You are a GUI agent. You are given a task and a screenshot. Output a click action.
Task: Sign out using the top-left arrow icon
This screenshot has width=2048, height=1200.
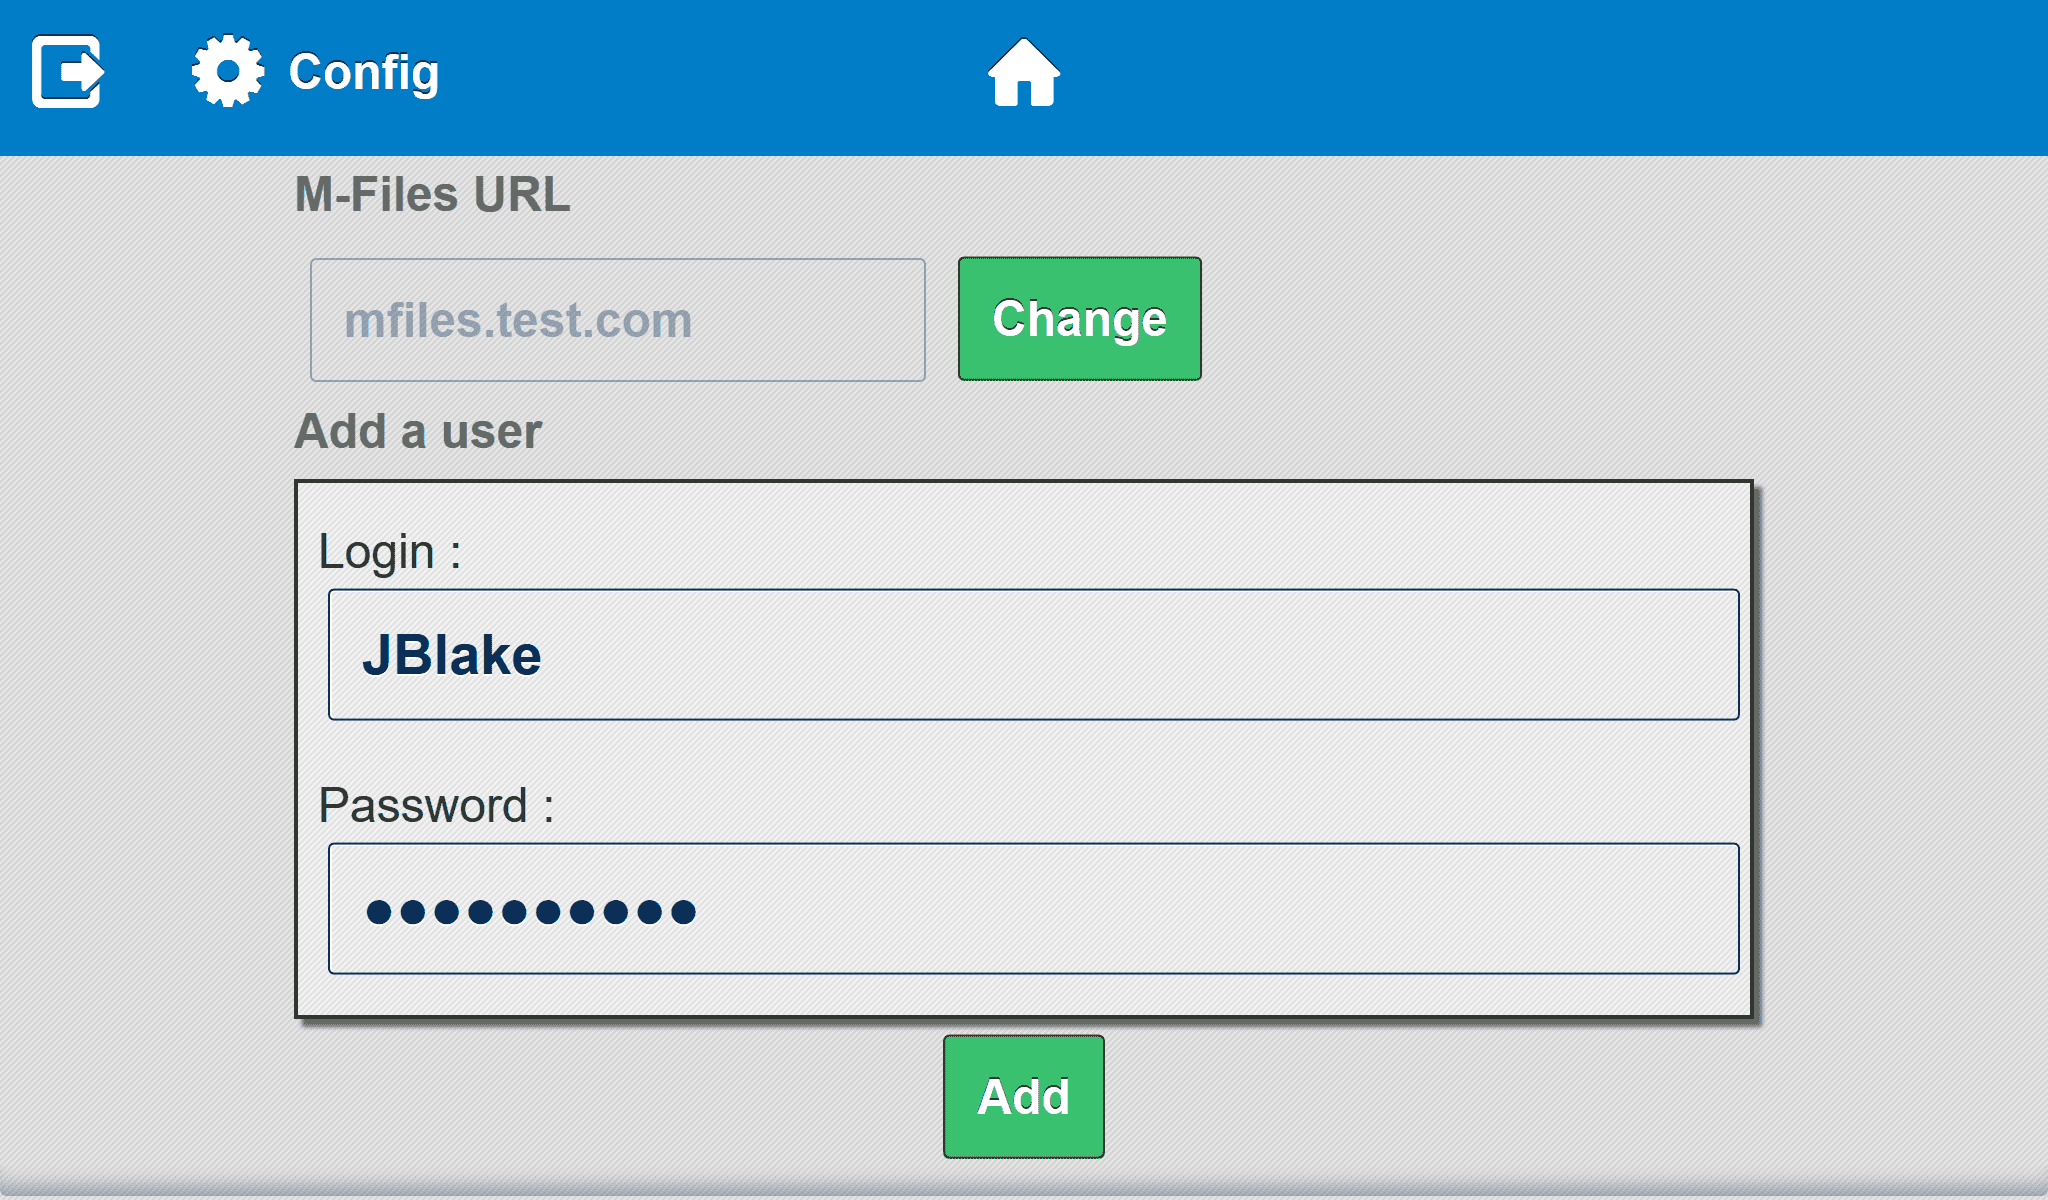67,71
